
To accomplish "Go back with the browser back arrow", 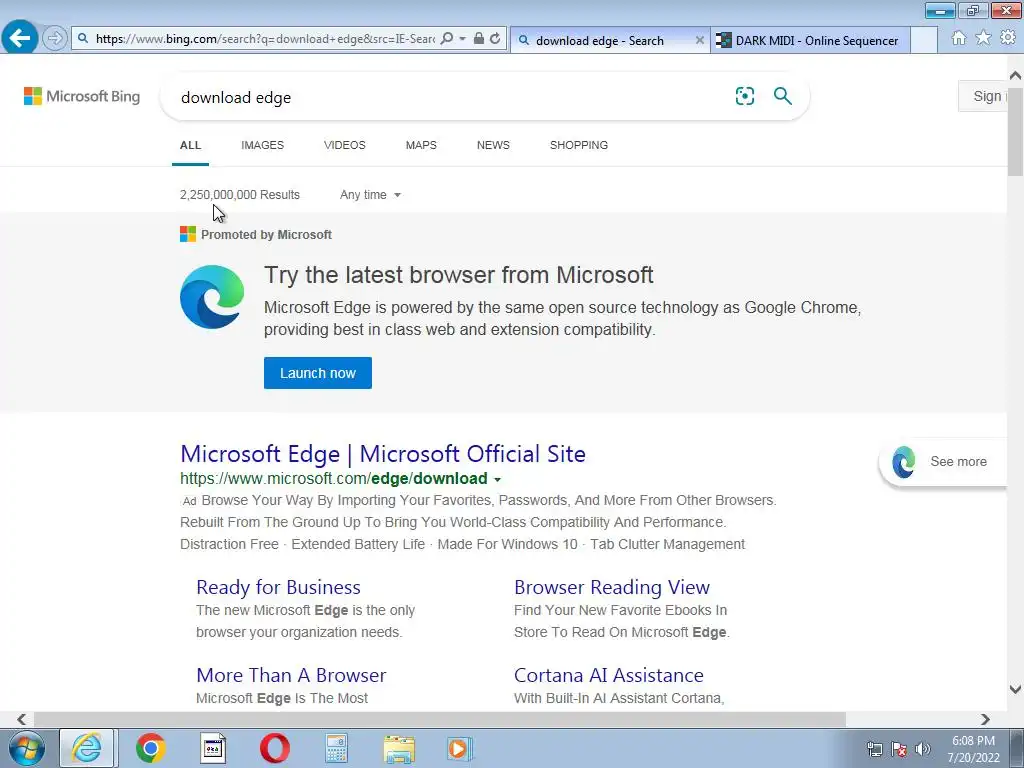I will point(20,38).
